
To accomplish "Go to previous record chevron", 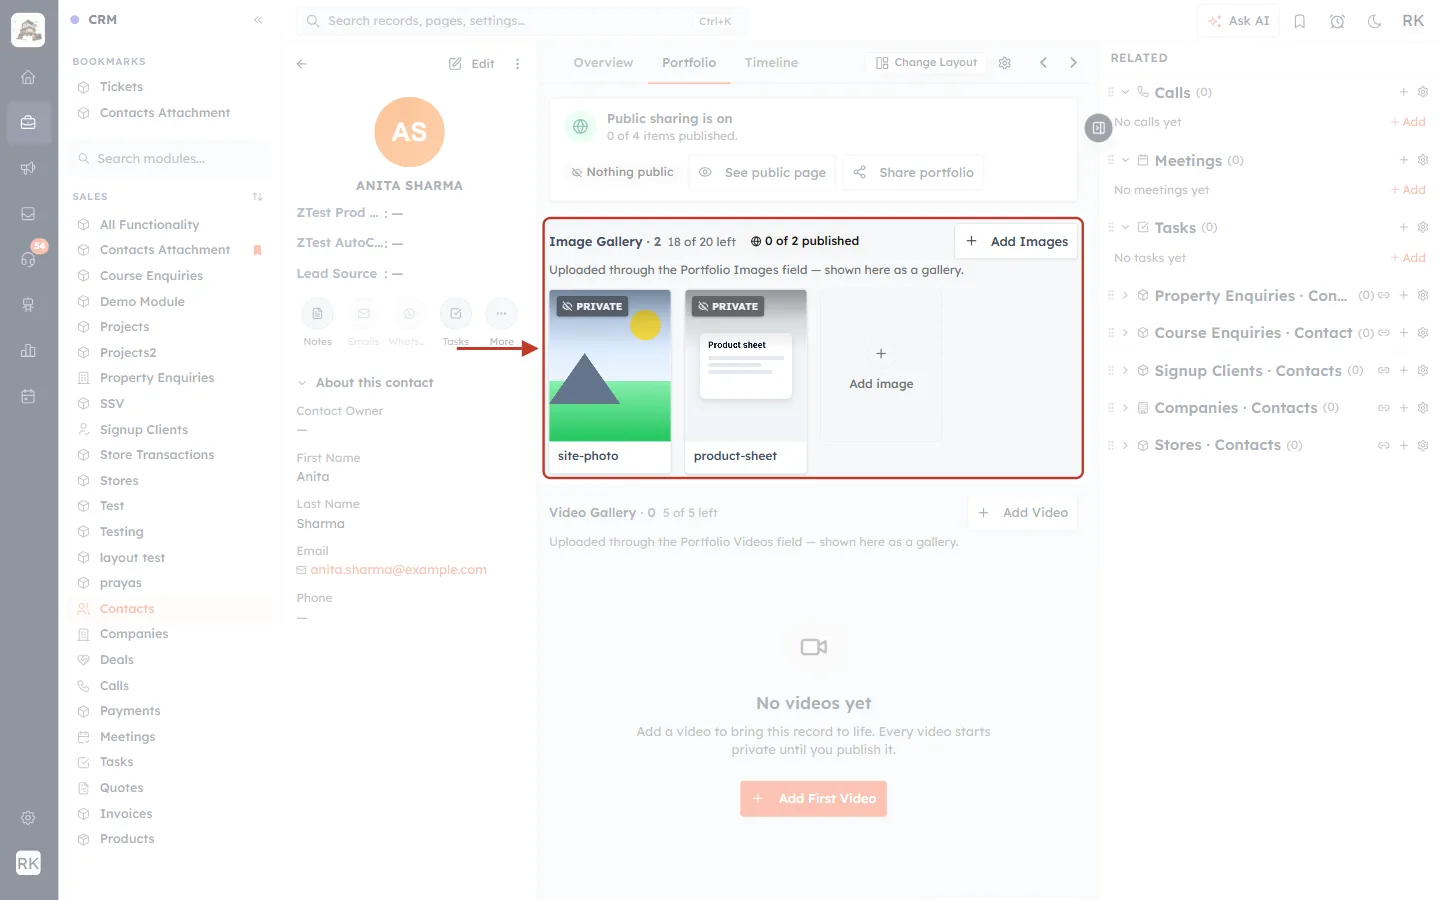I will [x=1043, y=63].
